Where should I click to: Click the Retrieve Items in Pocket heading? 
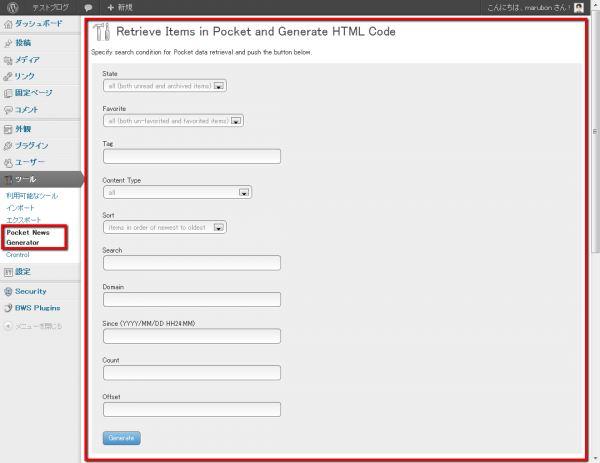256,31
